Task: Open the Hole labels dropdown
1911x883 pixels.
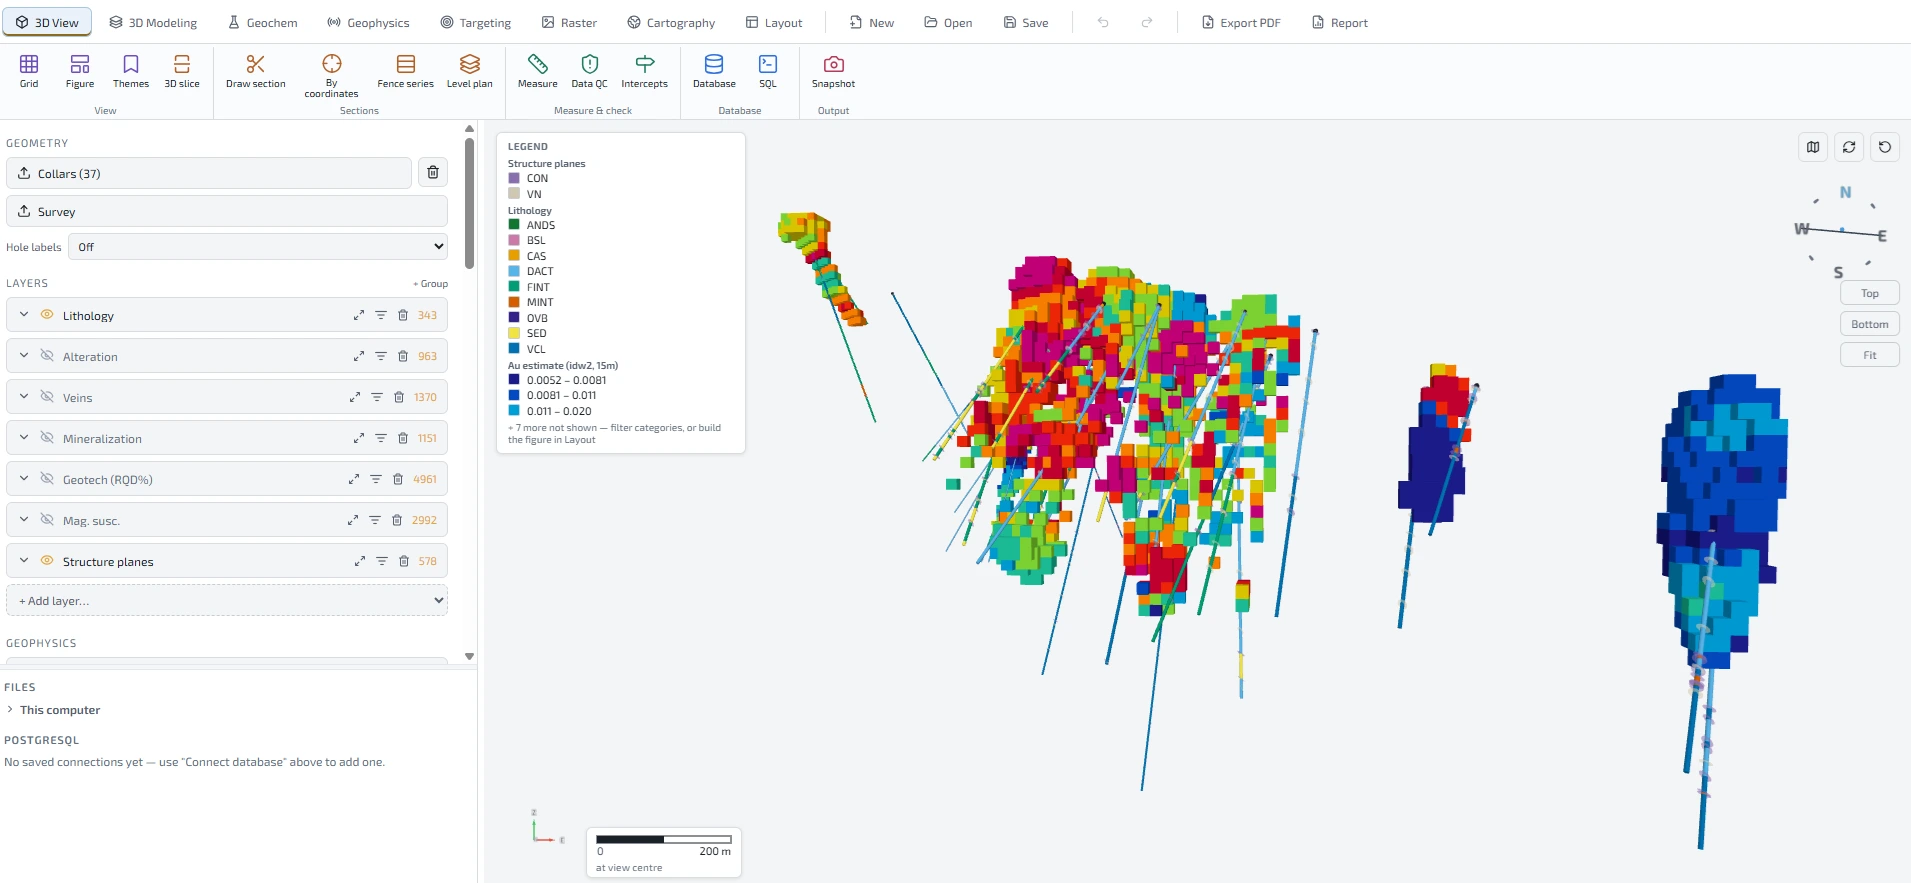Action: tap(258, 246)
